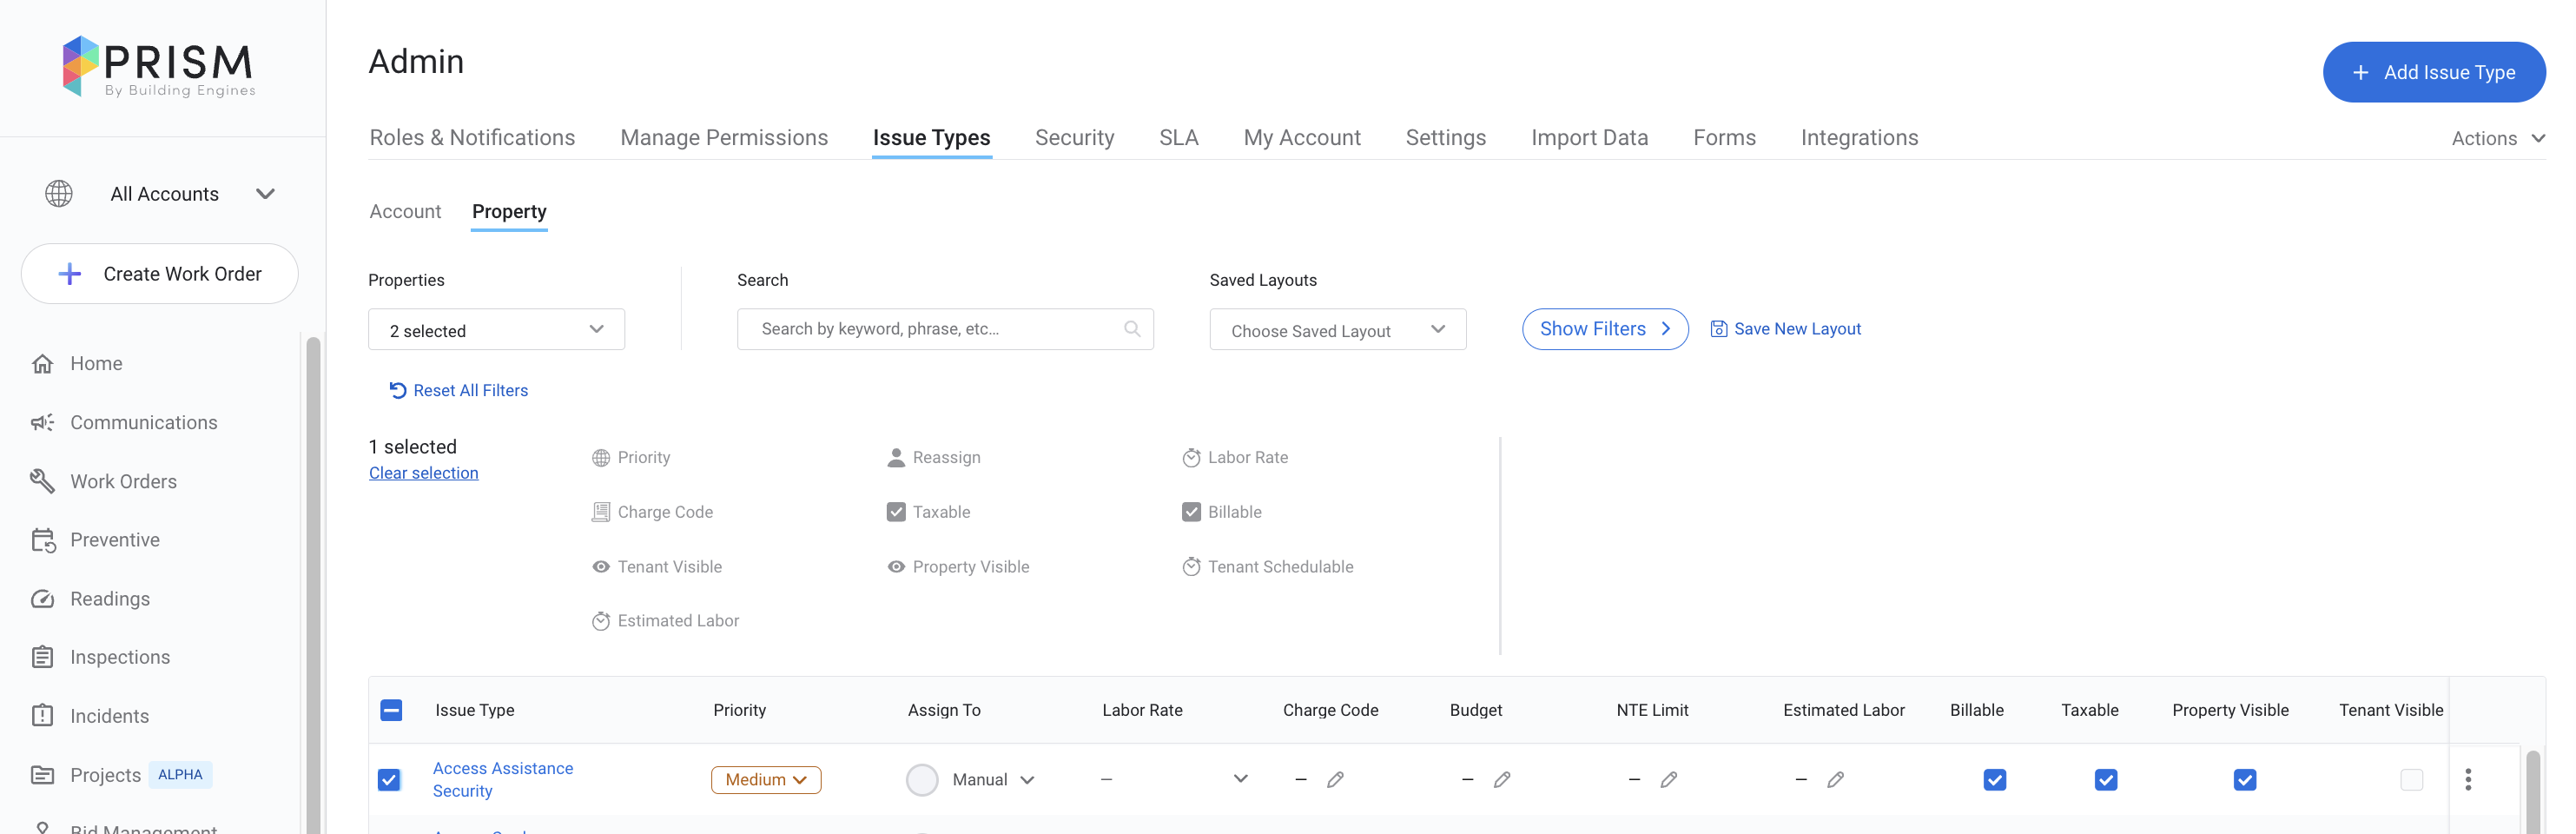
Task: Switch to Roles & Notifications tab
Action: pos(472,138)
